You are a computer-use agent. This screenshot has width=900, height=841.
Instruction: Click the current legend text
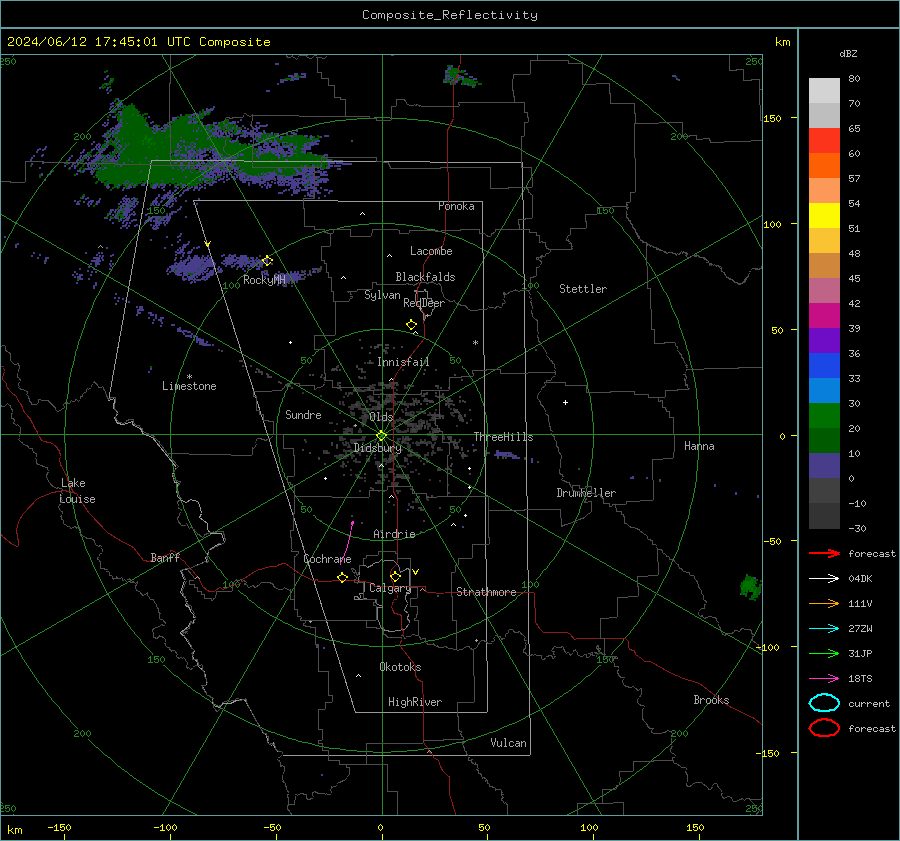pos(869,703)
